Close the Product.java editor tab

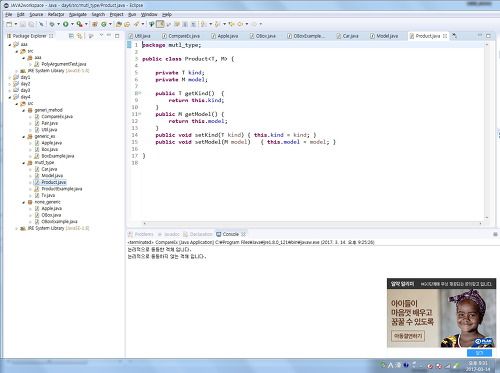445,36
